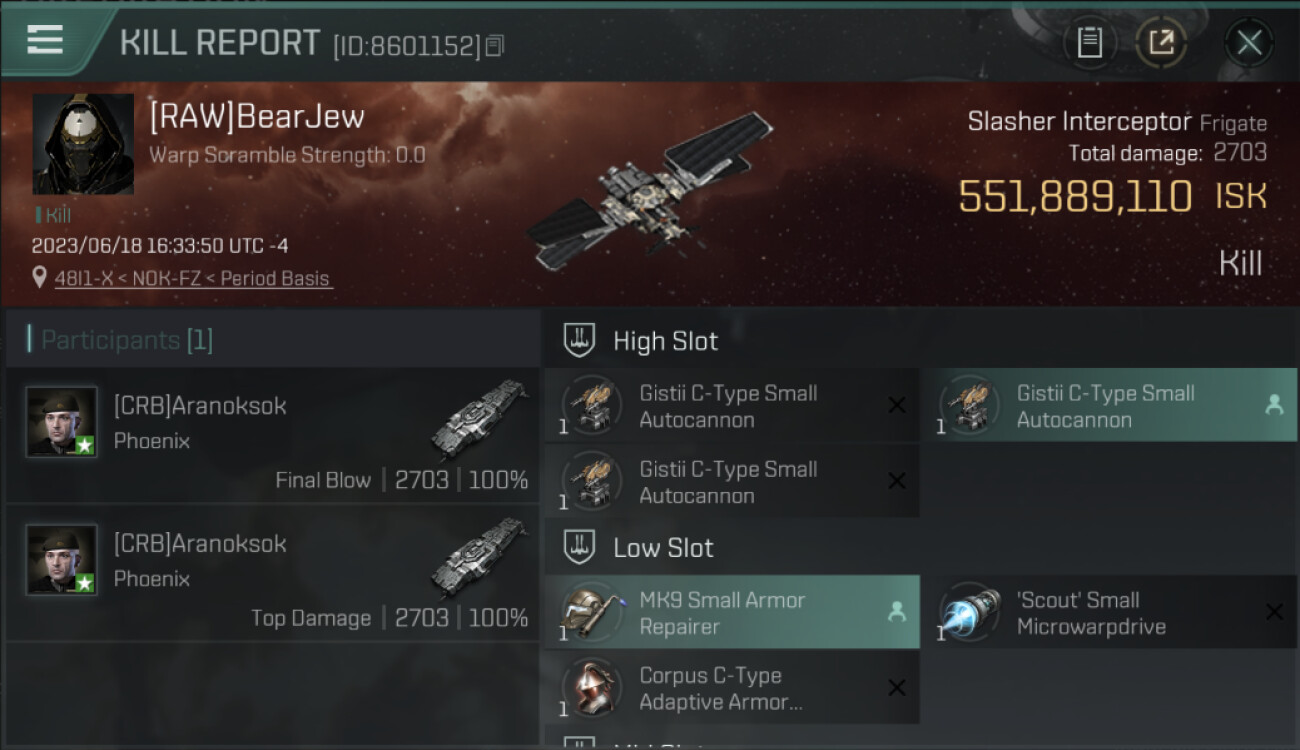Close the Kill Report window
Screen dimensions: 1300x750
[x=1249, y=43]
